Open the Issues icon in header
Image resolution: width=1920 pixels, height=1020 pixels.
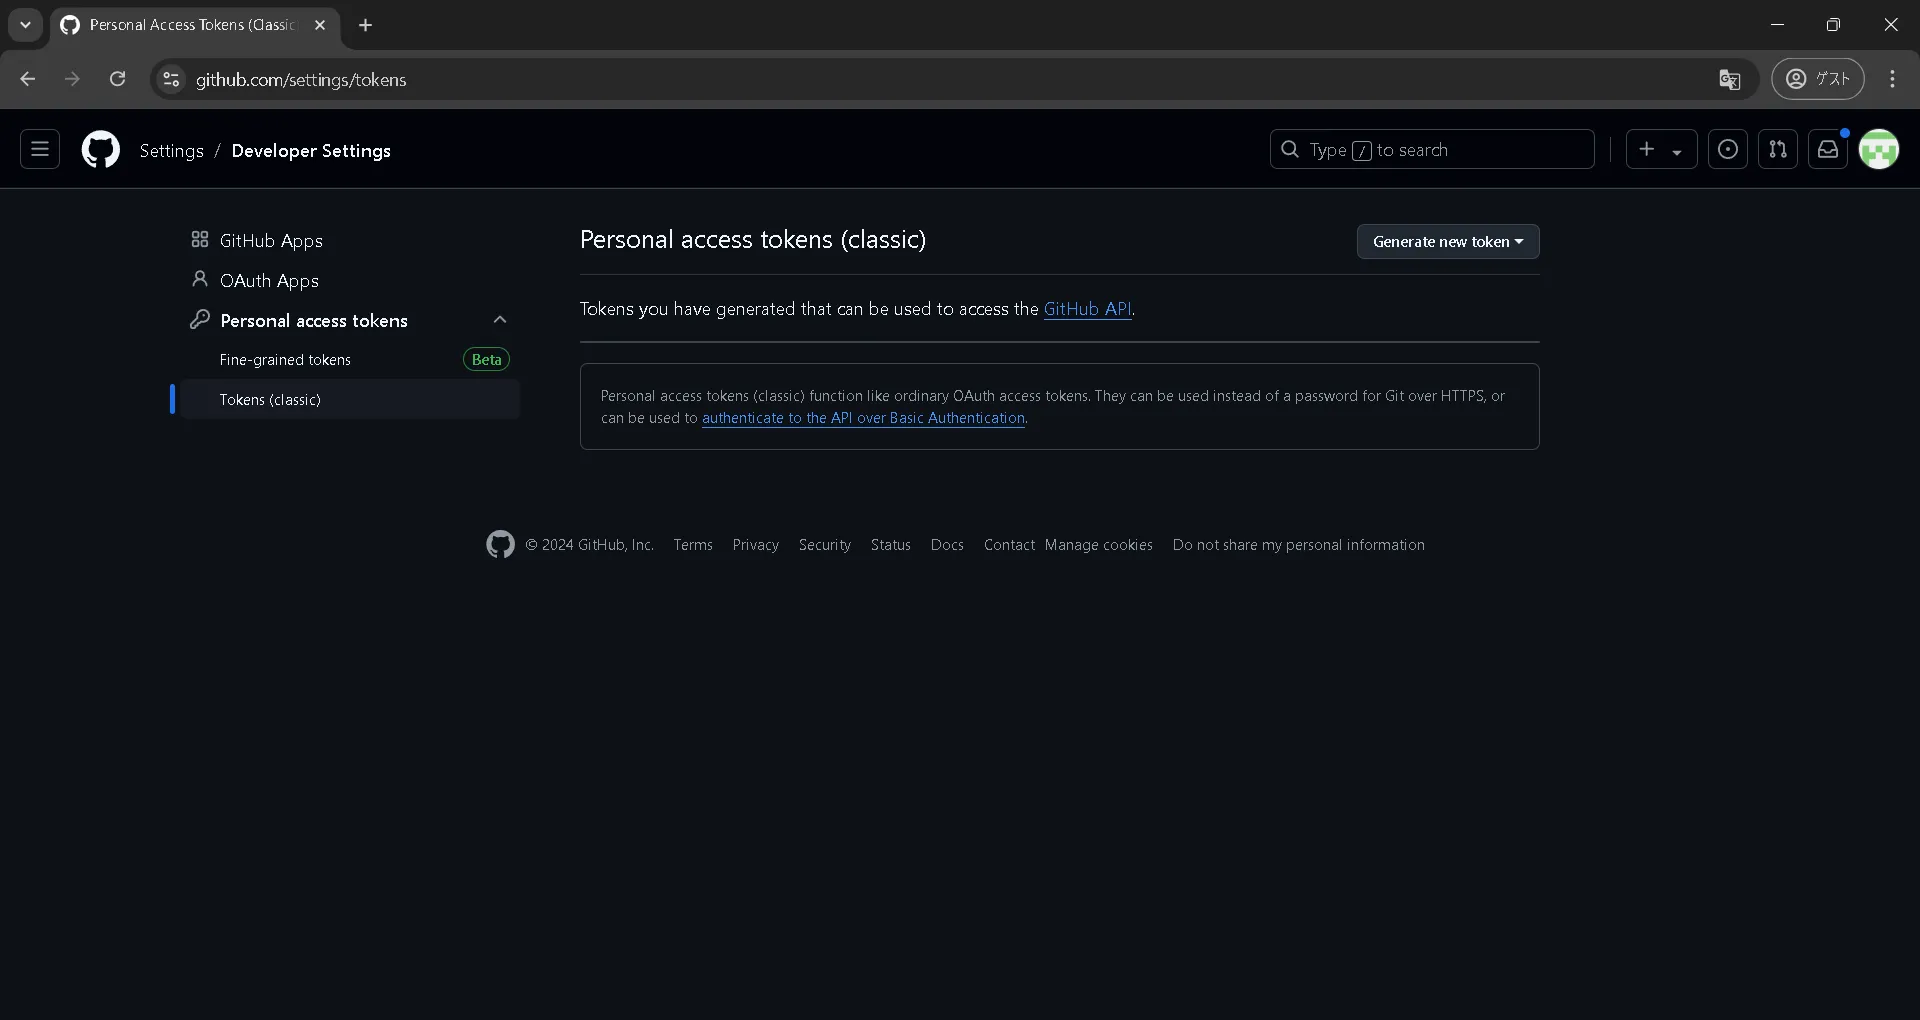pos(1727,150)
